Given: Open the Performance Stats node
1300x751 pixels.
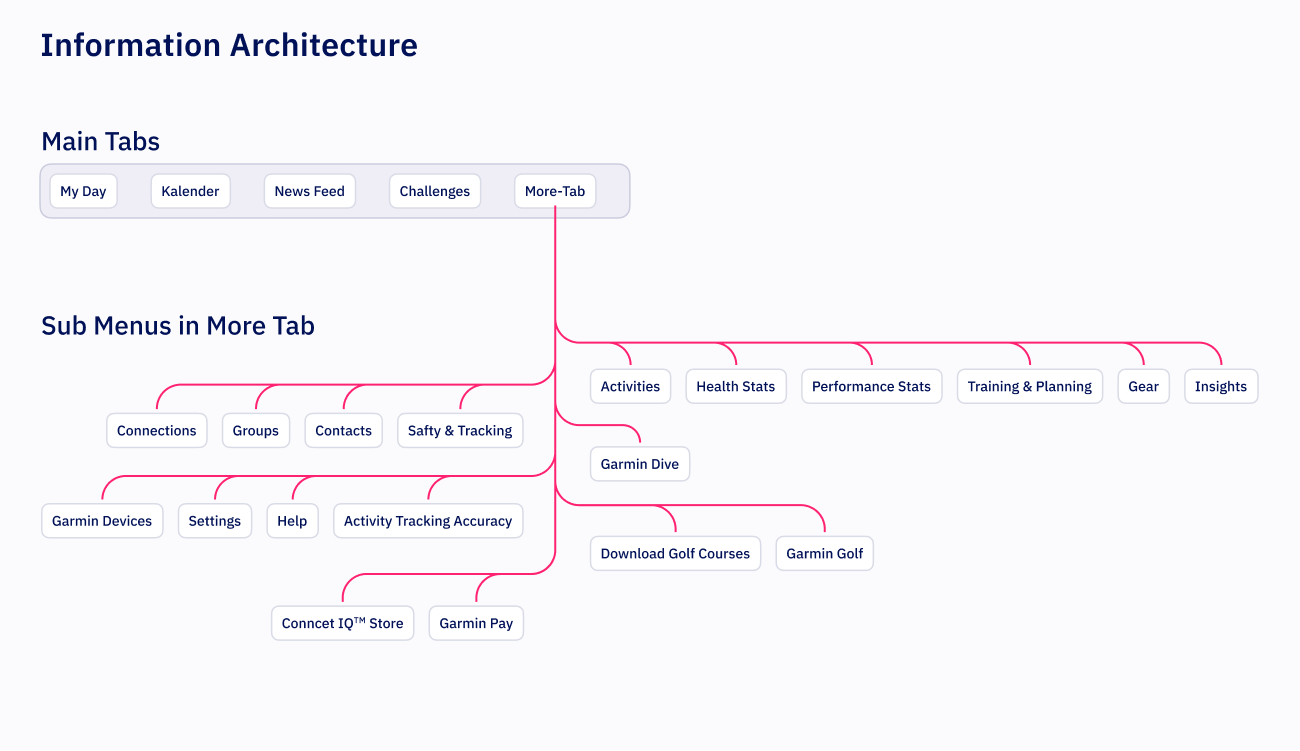Looking at the screenshot, I should [x=871, y=387].
